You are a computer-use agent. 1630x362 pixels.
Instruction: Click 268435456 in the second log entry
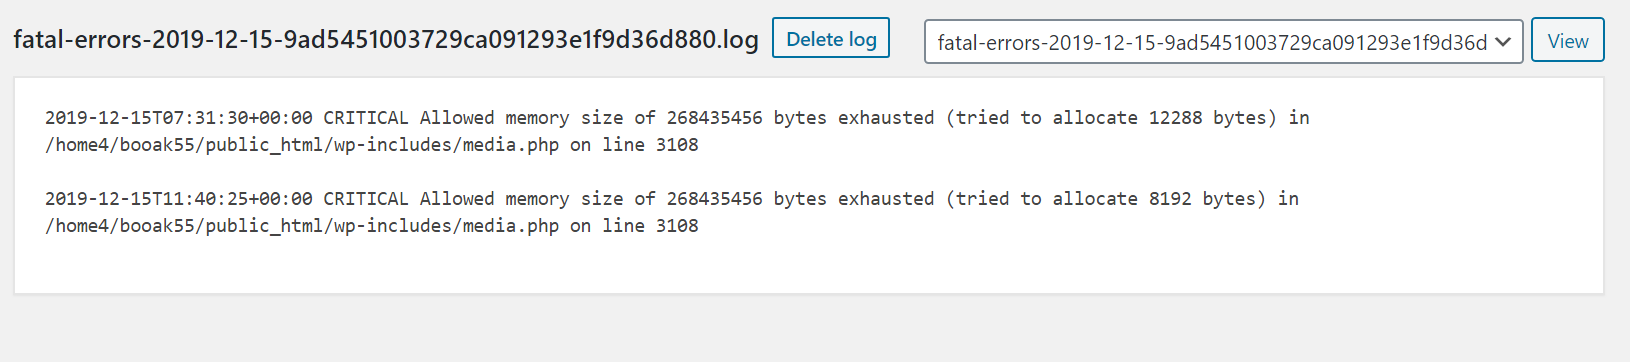pyautogui.click(x=714, y=199)
